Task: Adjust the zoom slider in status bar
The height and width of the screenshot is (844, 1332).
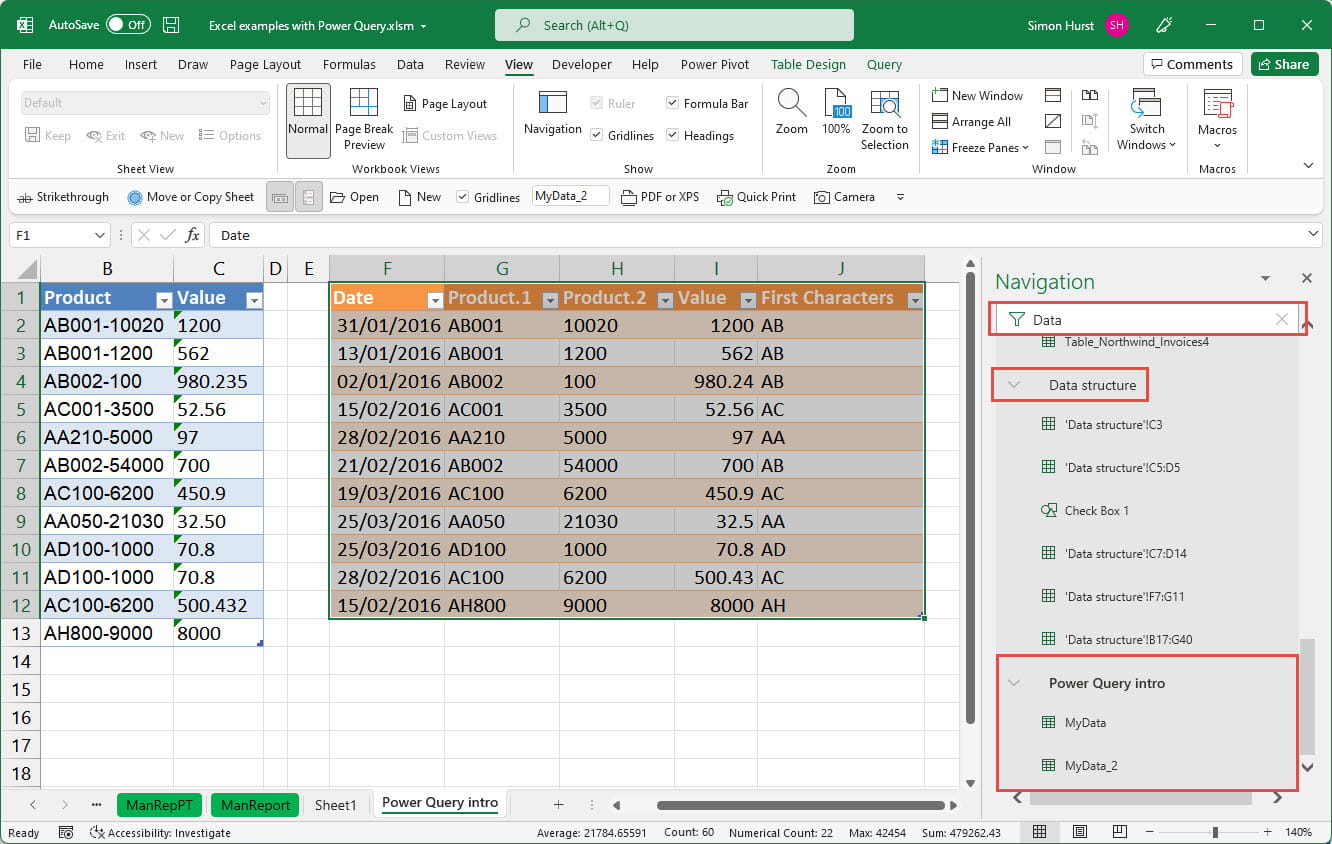Action: tap(1215, 832)
